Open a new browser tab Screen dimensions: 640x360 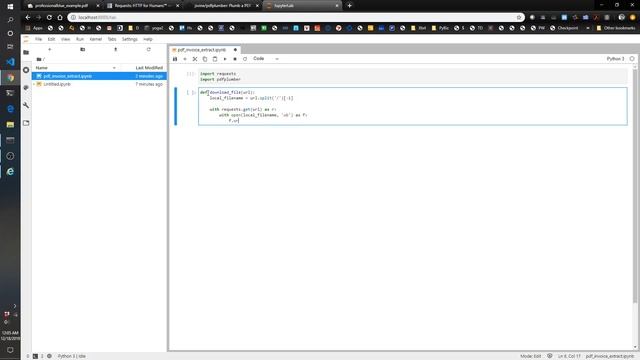(349, 6)
